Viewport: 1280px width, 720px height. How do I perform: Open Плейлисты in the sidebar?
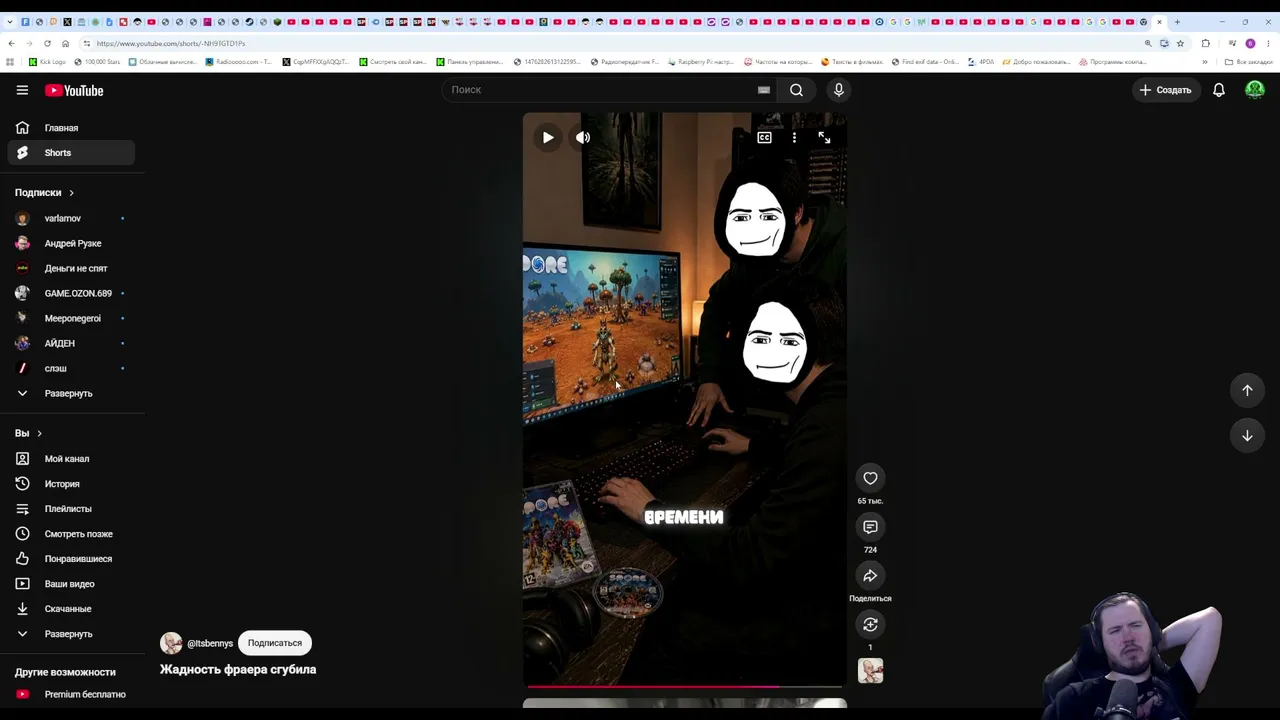tap(70, 509)
